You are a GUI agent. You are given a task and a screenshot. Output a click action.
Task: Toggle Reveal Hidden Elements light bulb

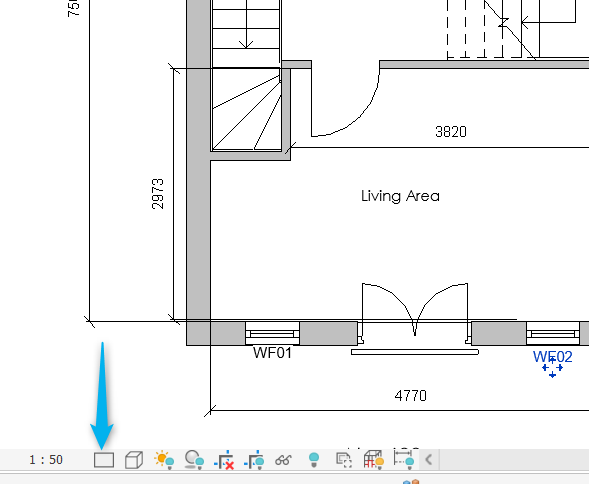pos(314,460)
